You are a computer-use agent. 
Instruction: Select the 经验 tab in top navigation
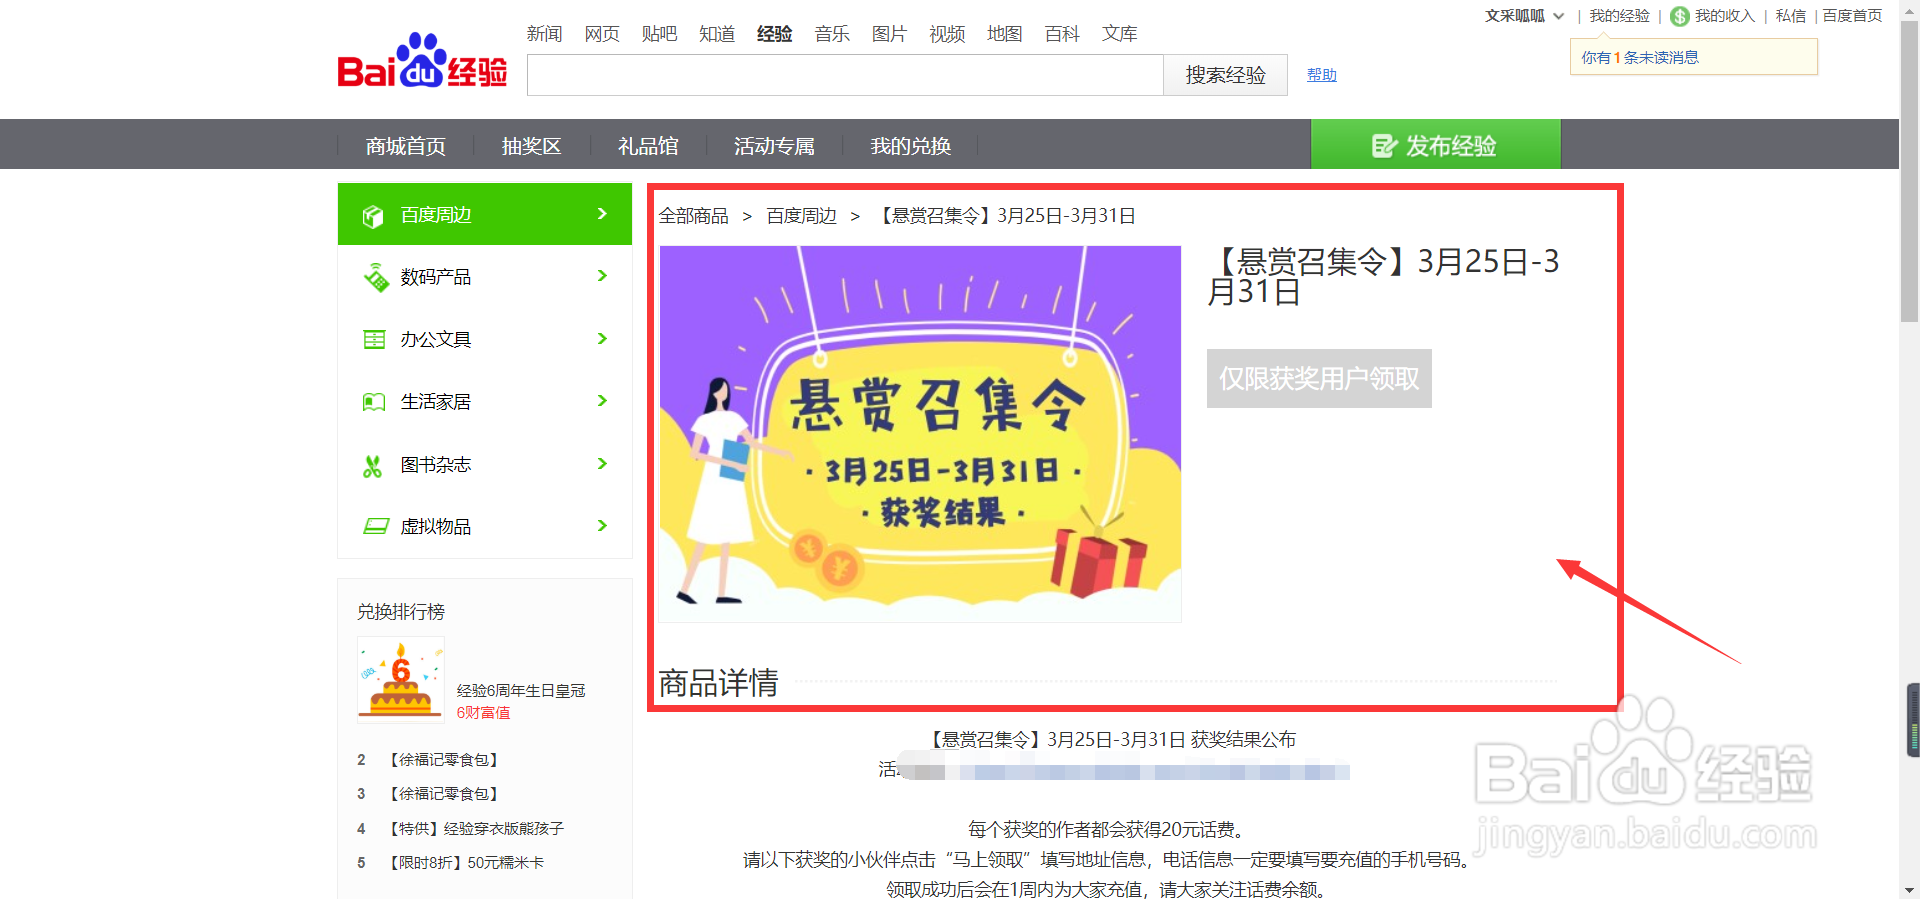[x=775, y=34]
